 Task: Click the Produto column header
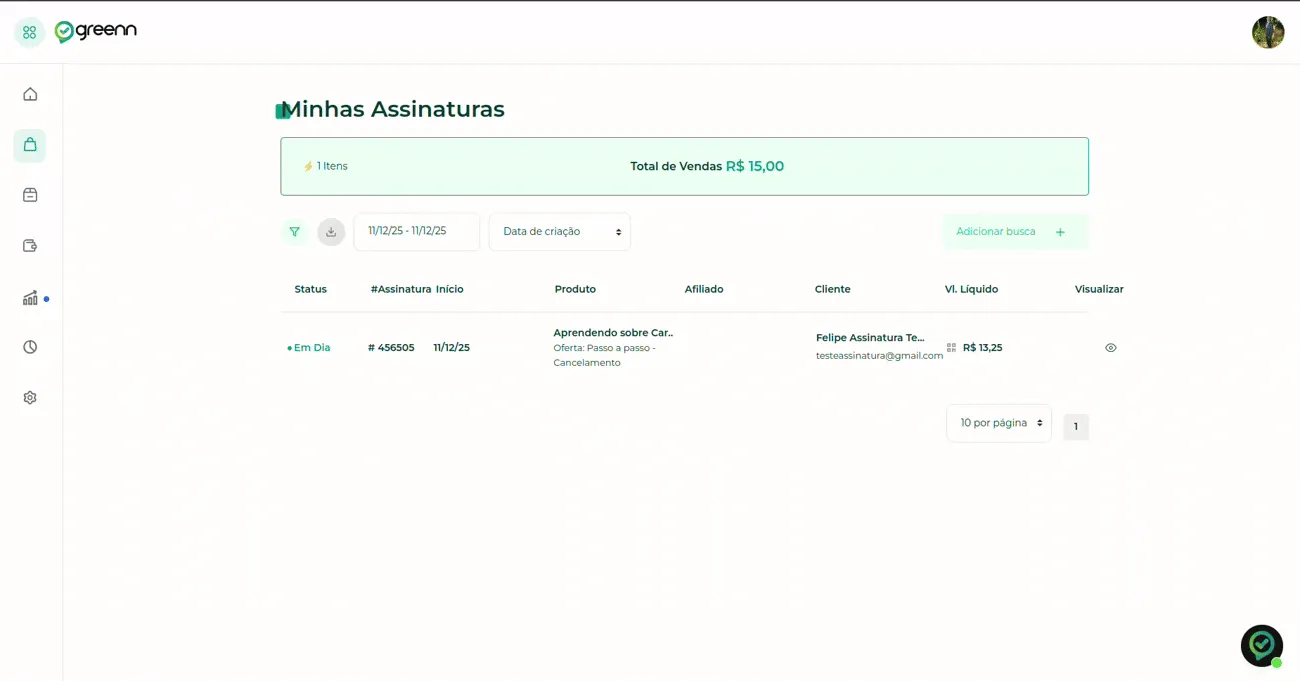click(575, 289)
